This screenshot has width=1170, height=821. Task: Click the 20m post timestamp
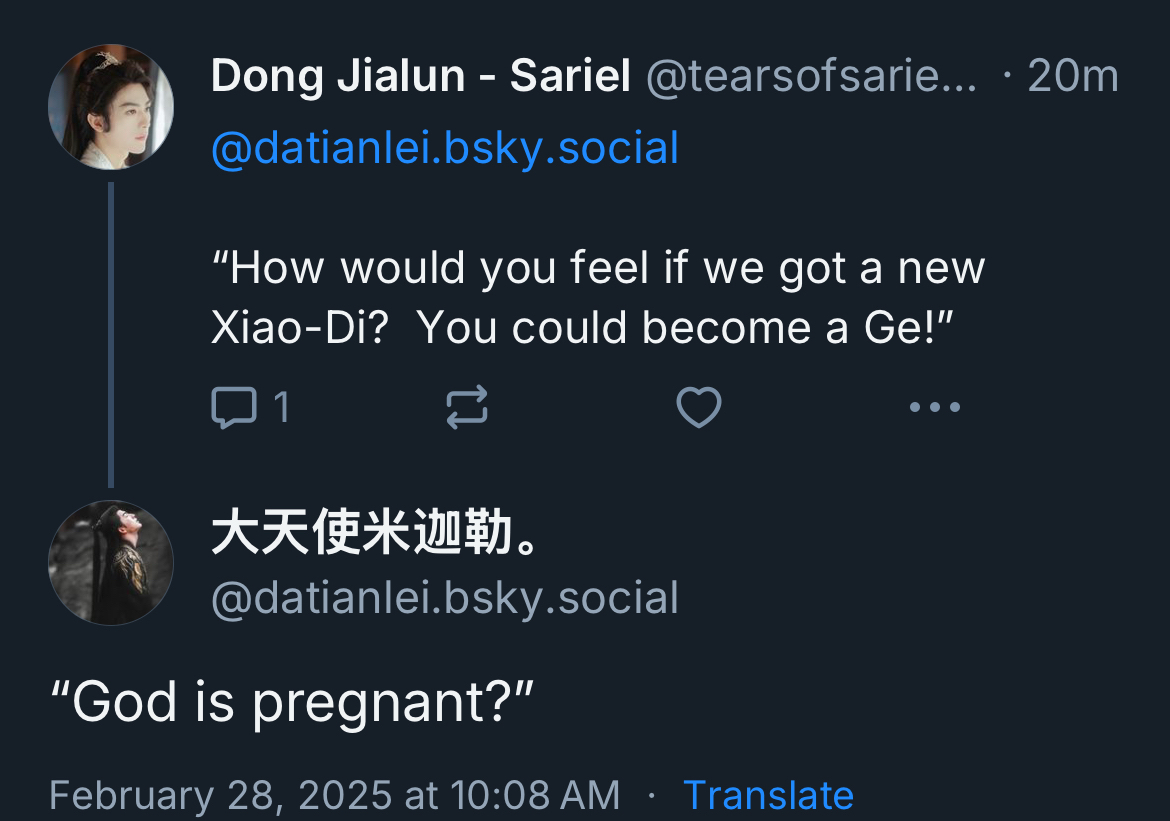1072,77
